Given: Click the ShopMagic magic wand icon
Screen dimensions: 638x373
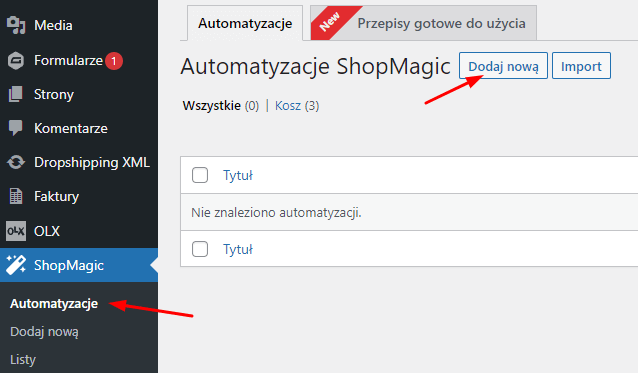Looking at the screenshot, I should pos(16,265).
